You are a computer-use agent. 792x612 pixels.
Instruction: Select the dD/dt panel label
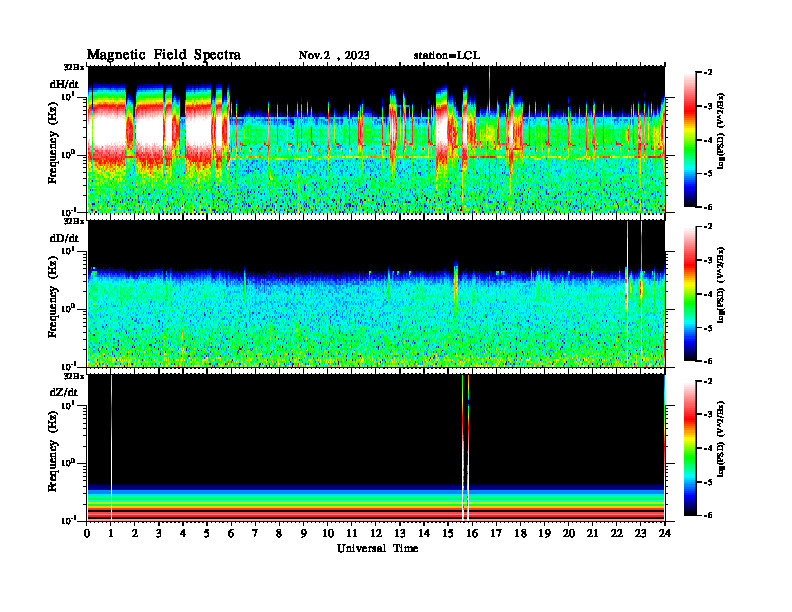click(64, 238)
